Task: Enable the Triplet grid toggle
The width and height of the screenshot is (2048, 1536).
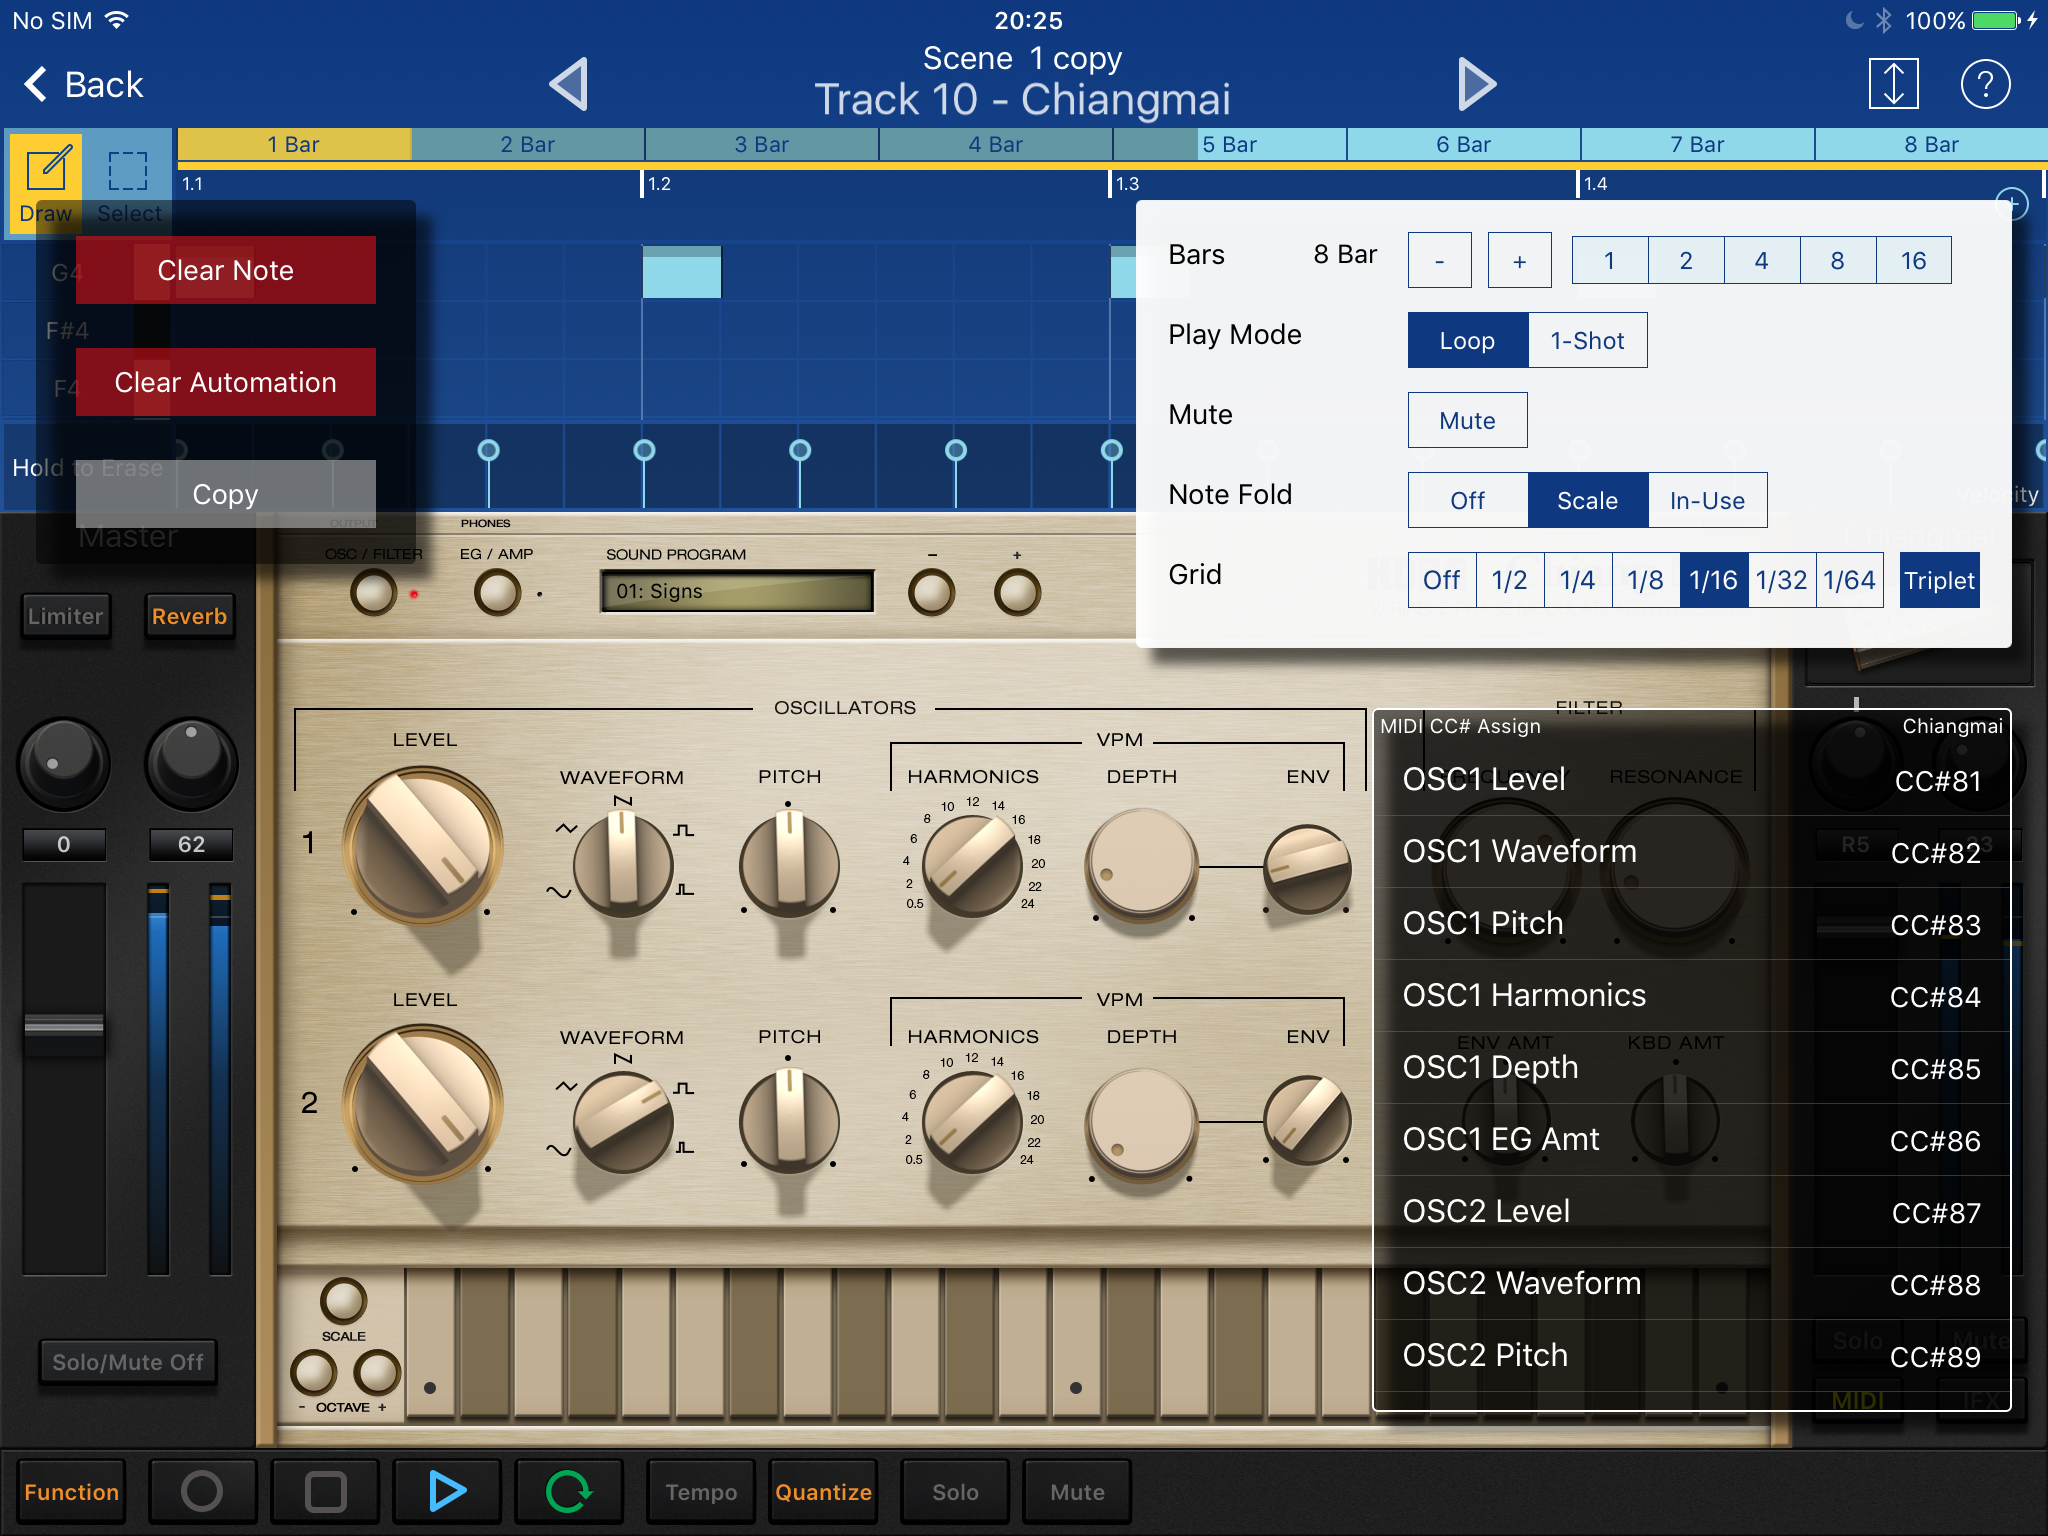Action: point(1939,580)
